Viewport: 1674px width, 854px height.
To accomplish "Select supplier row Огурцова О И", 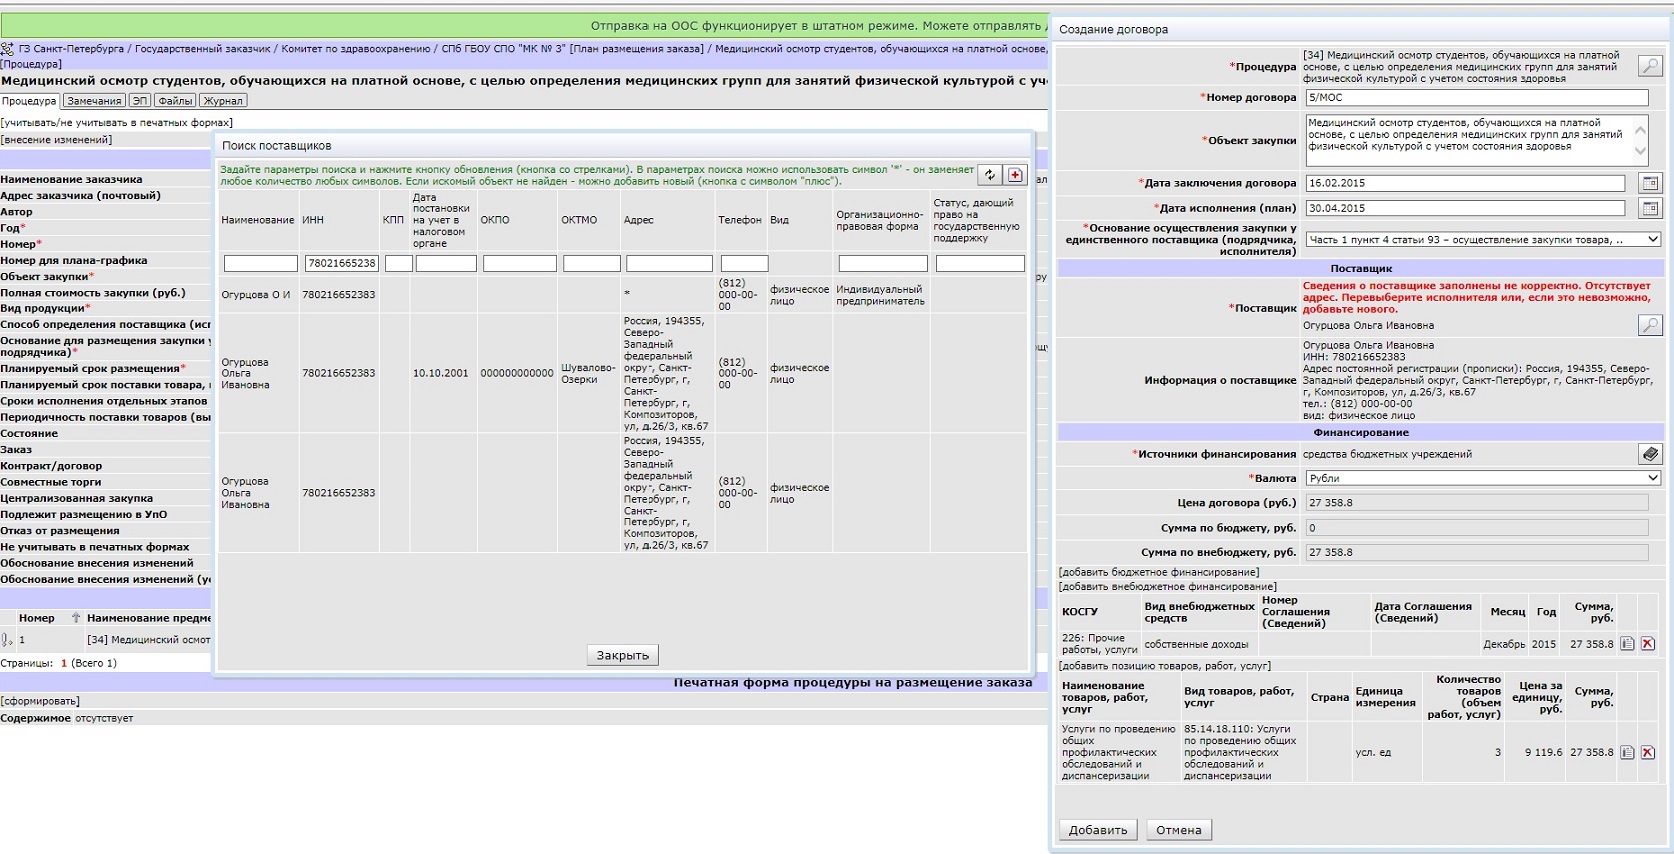I will (x=622, y=295).
